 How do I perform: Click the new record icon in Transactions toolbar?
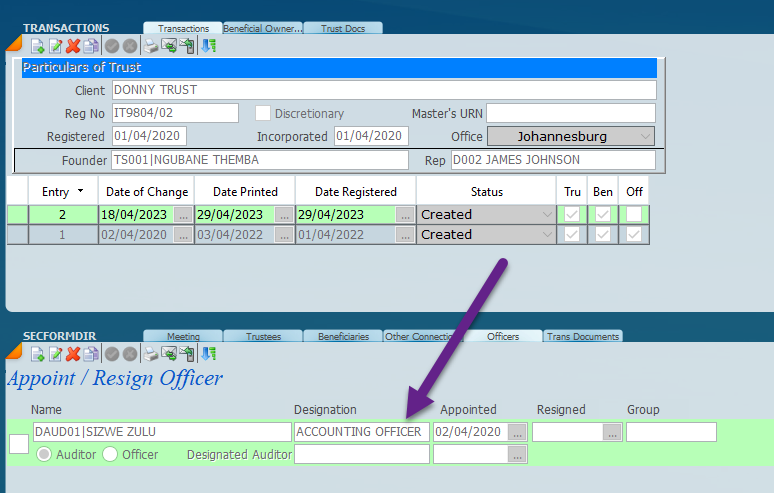(38, 46)
